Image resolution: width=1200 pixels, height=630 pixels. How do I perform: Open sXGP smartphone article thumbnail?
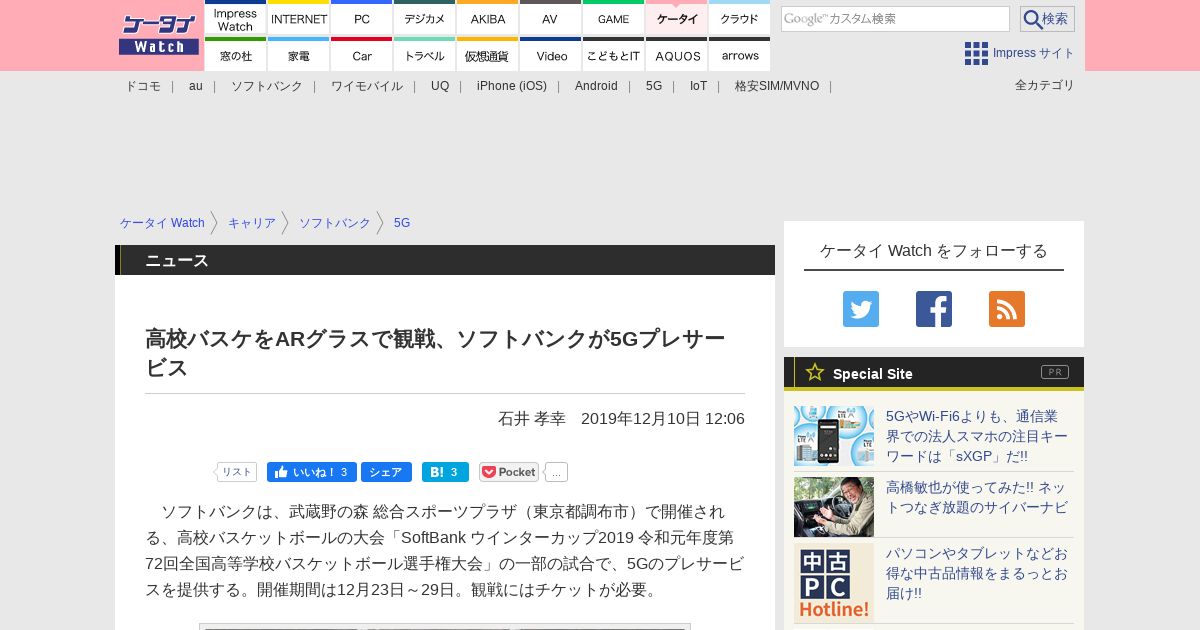pyautogui.click(x=834, y=436)
